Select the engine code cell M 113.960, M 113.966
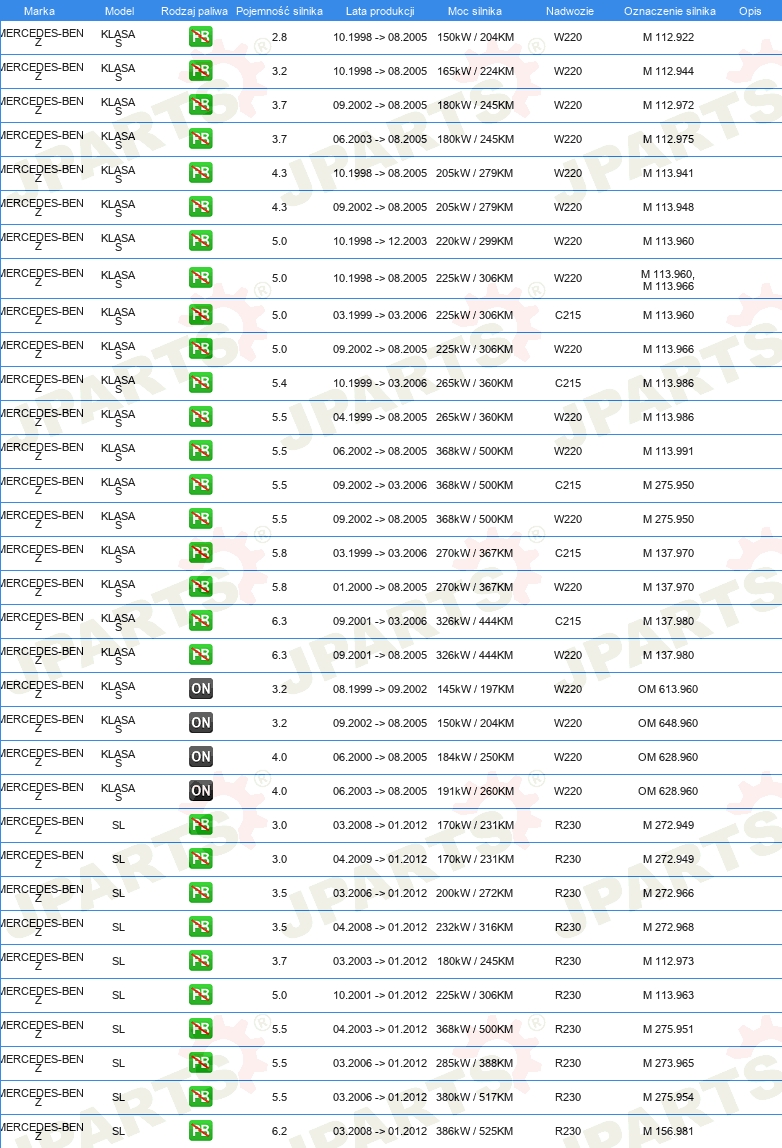The height and width of the screenshot is (1148, 782). [669, 280]
